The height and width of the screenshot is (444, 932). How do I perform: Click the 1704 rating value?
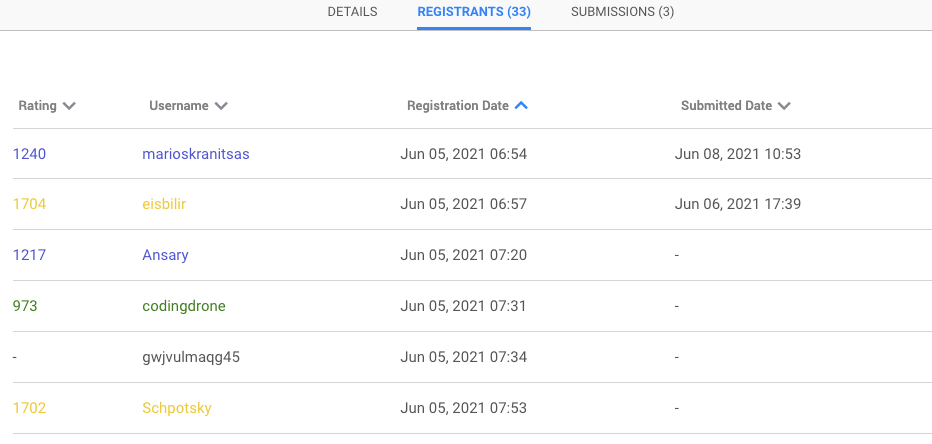tap(30, 204)
